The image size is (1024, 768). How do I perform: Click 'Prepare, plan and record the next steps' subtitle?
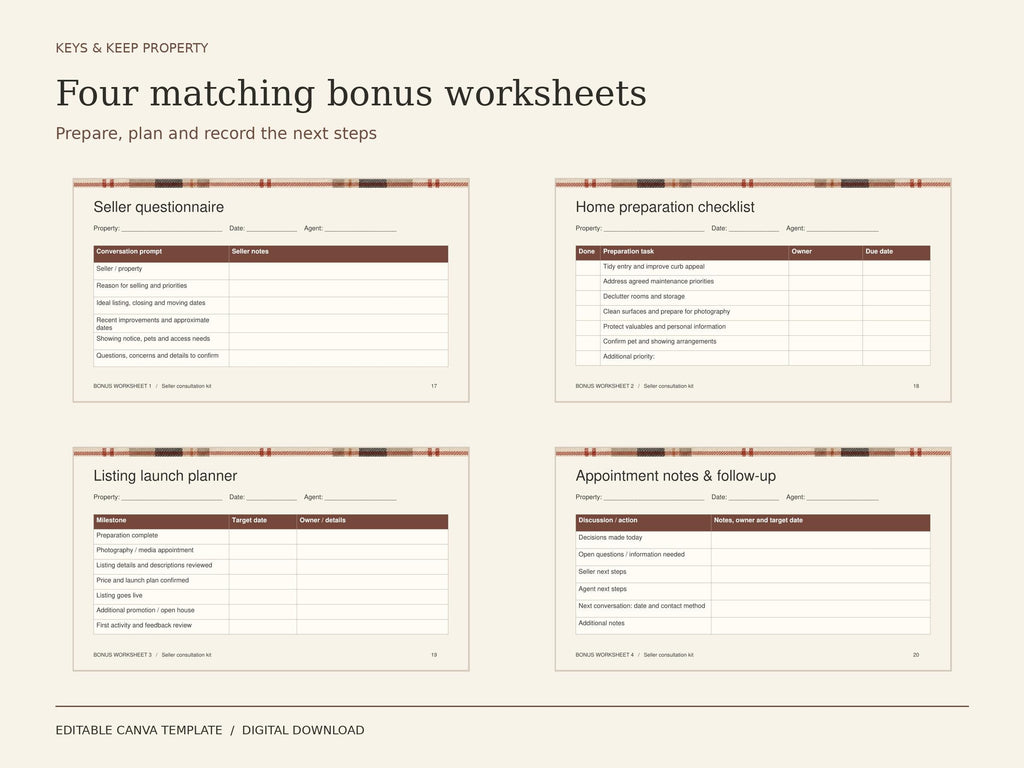(x=216, y=133)
